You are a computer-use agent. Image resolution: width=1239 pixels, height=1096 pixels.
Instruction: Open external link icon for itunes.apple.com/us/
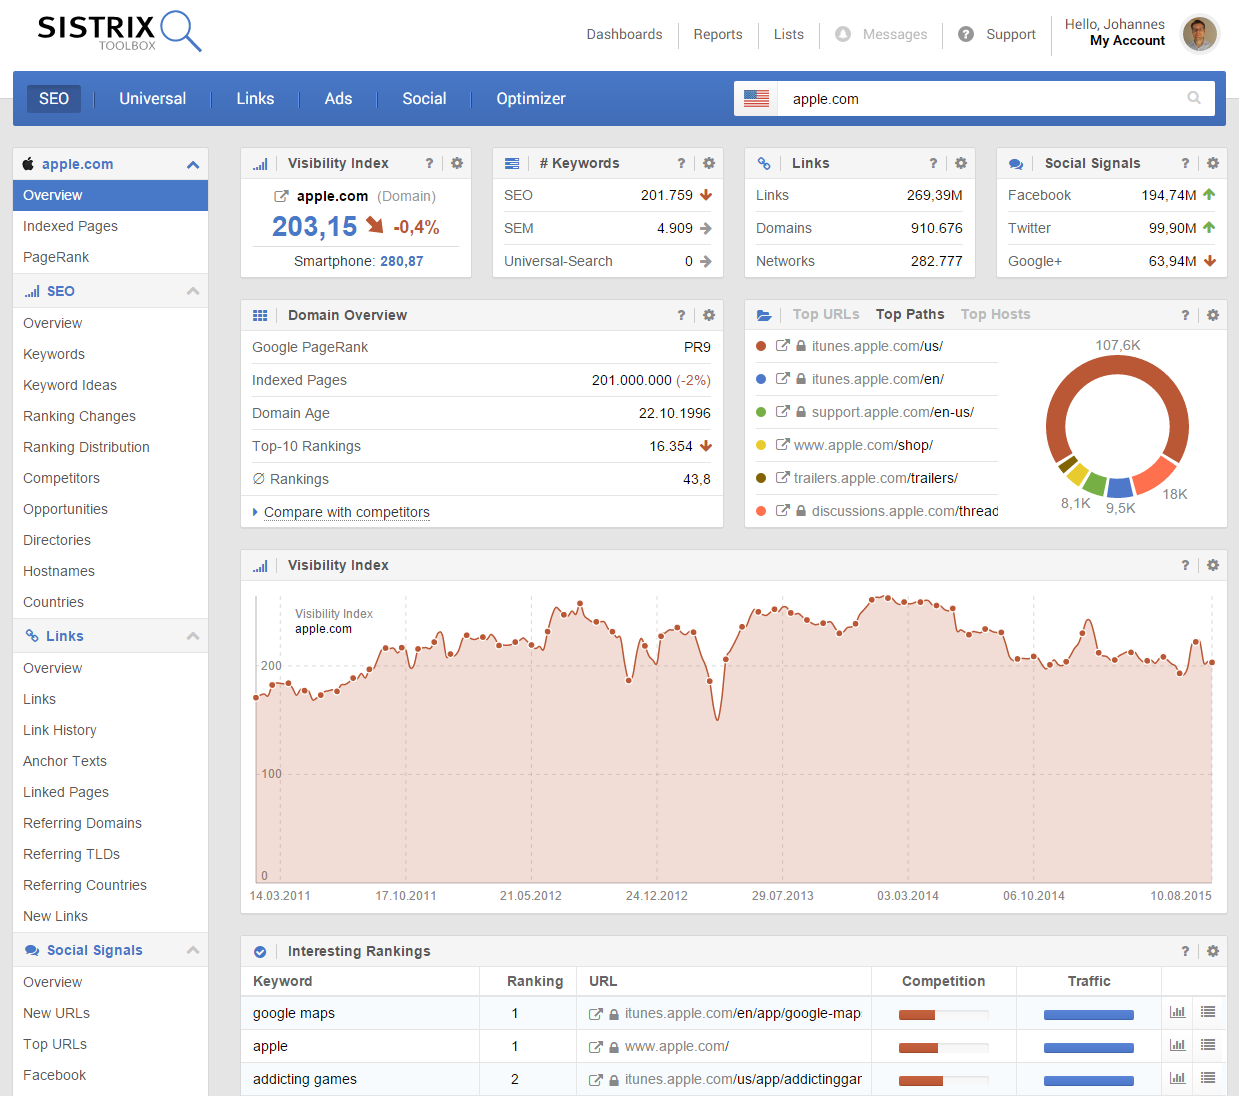point(783,346)
